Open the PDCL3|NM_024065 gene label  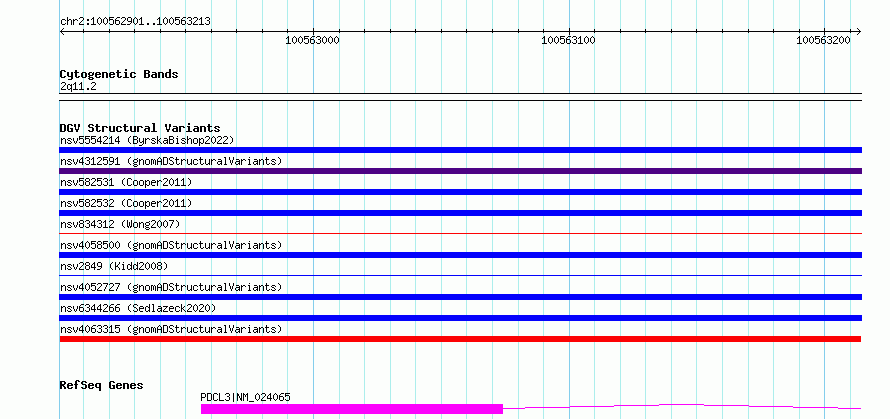(x=245, y=397)
